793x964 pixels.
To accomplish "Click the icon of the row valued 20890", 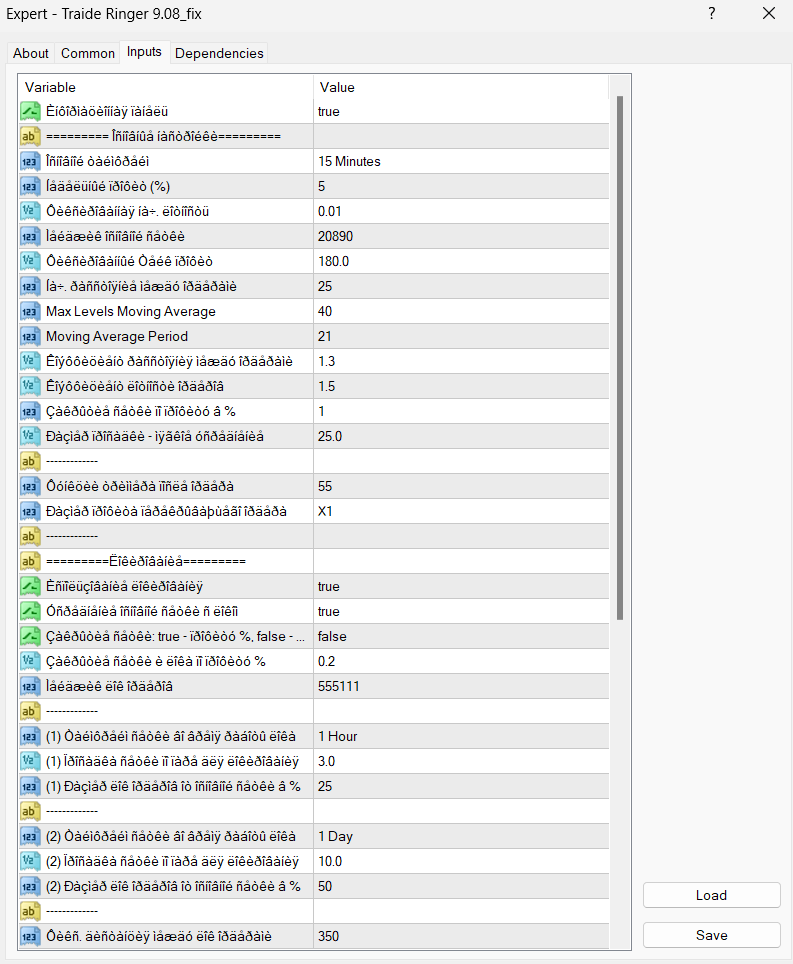I will coord(30,236).
